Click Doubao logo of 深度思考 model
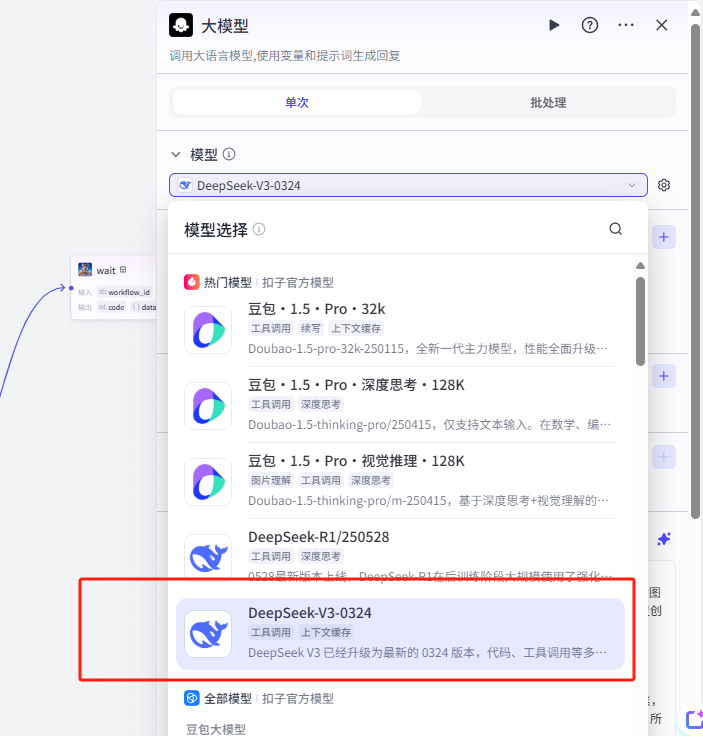703x736 pixels. [x=208, y=406]
